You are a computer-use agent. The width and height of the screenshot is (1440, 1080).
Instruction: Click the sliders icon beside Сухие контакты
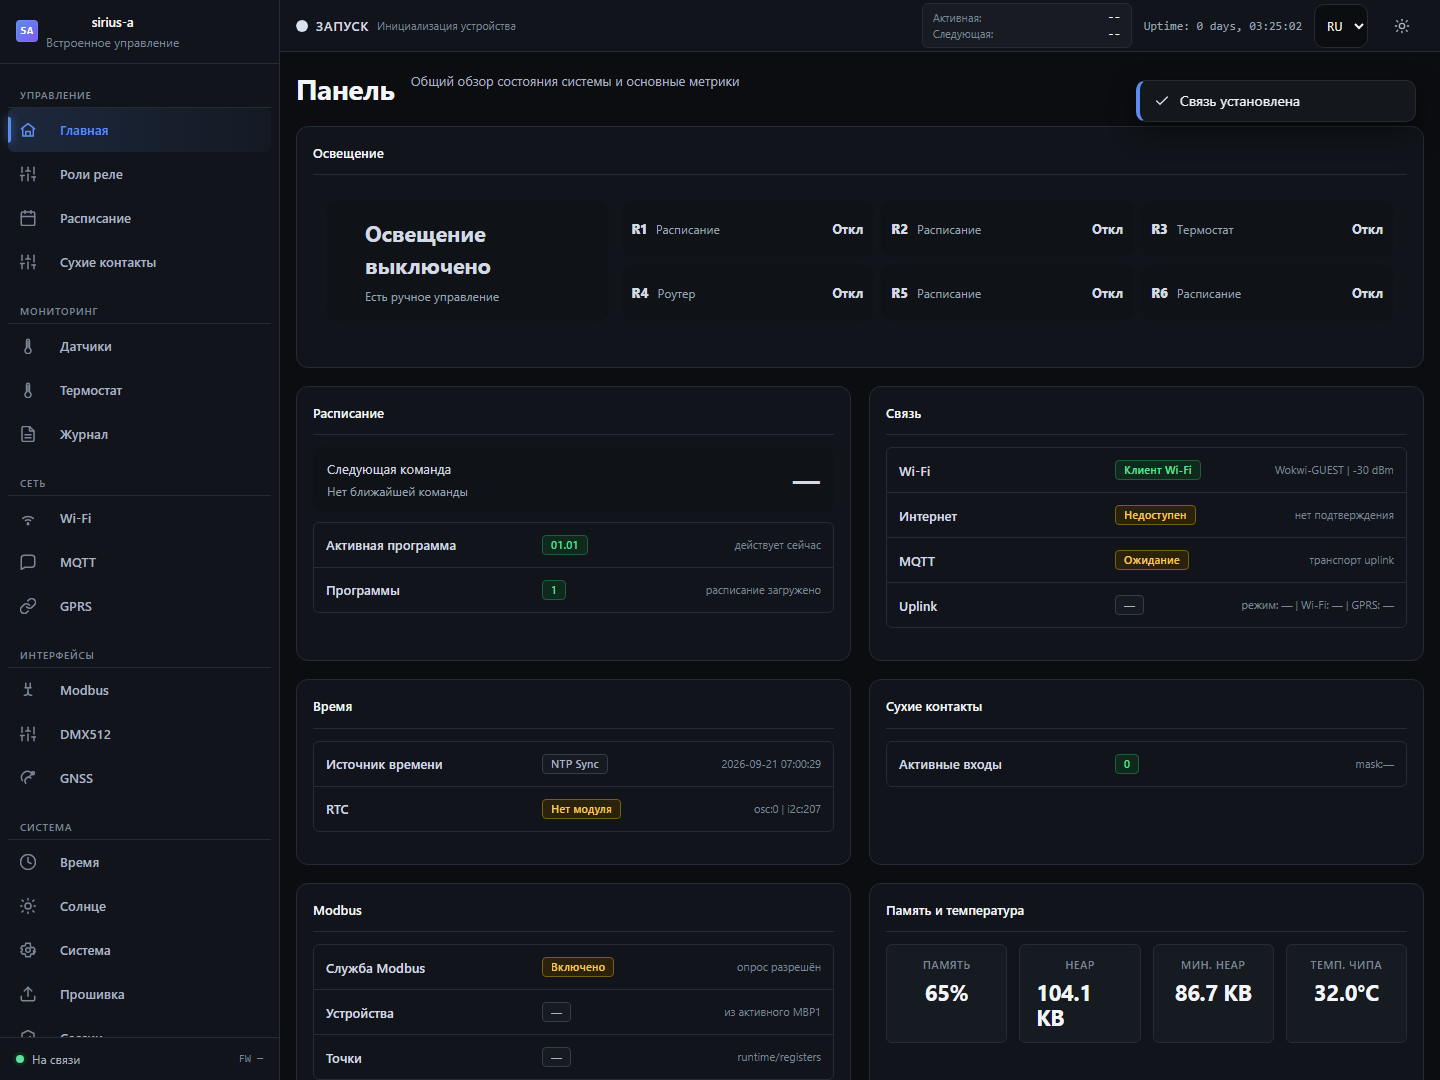[x=28, y=262]
